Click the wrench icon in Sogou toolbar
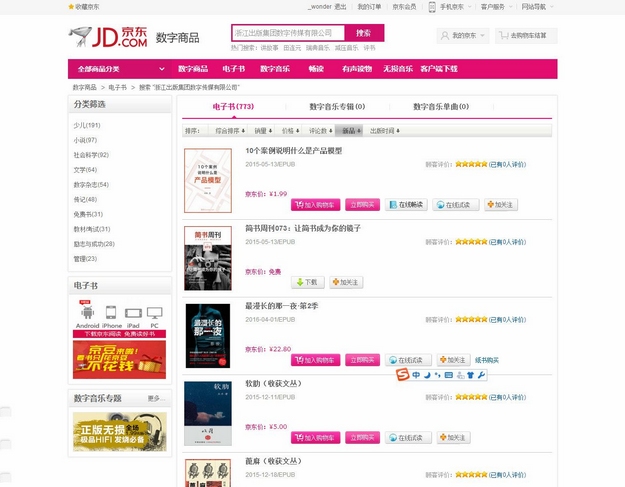This screenshot has height=487, width=625. click(x=481, y=375)
